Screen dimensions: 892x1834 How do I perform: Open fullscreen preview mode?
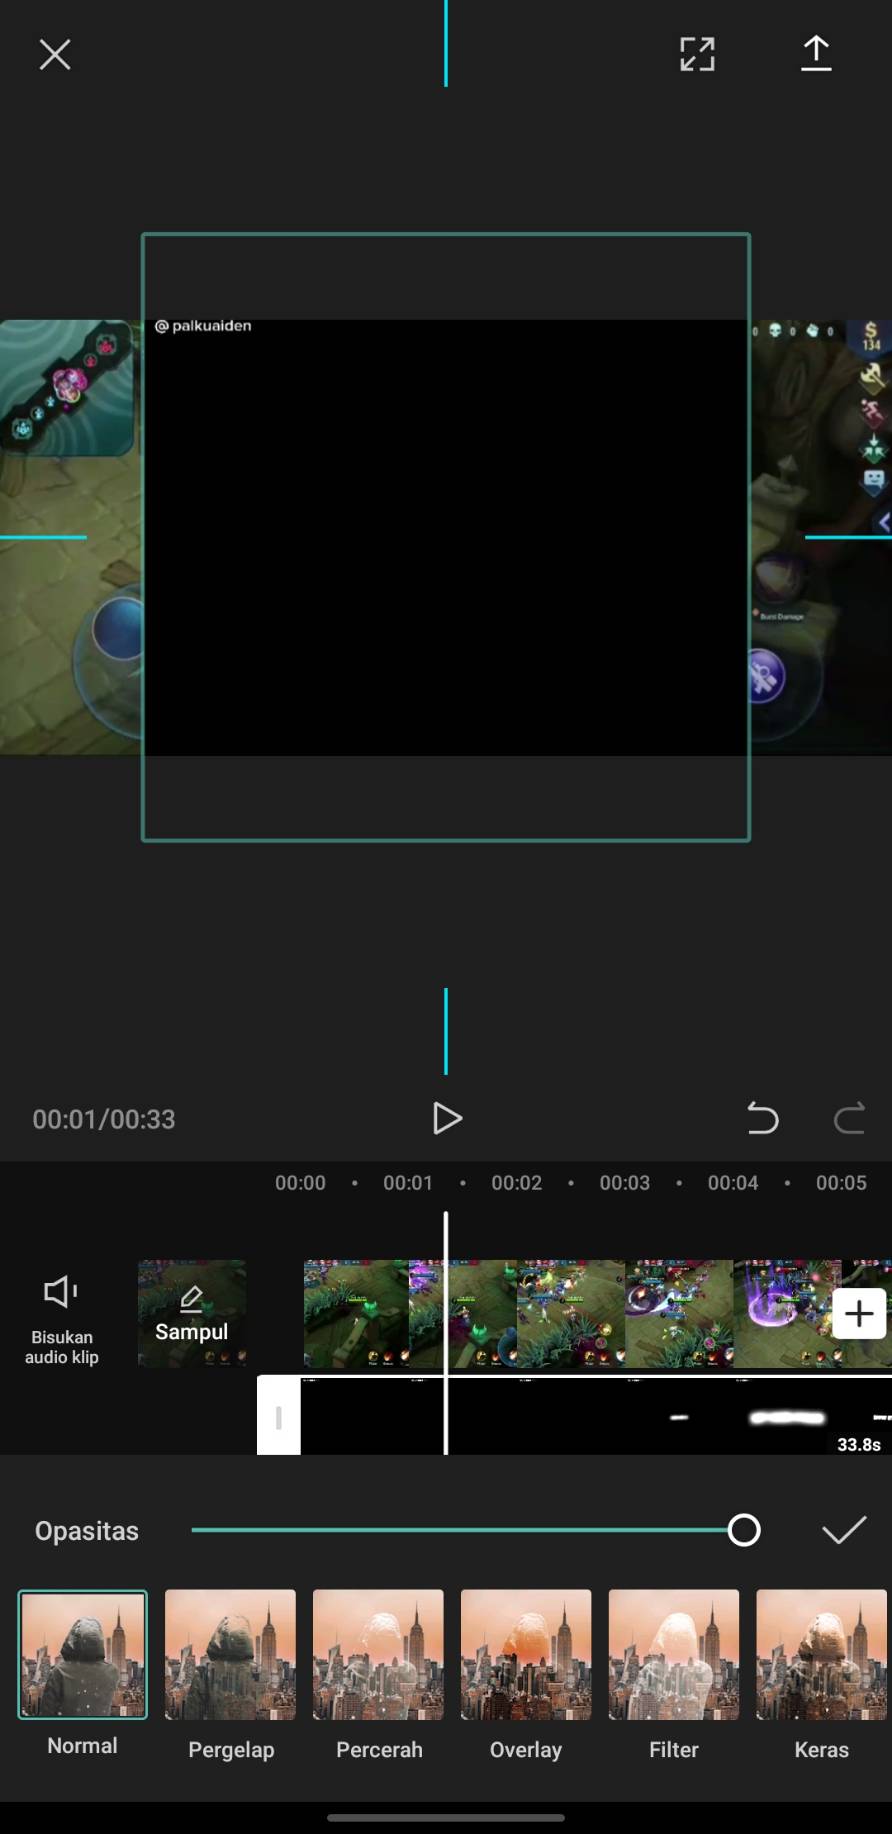[697, 55]
